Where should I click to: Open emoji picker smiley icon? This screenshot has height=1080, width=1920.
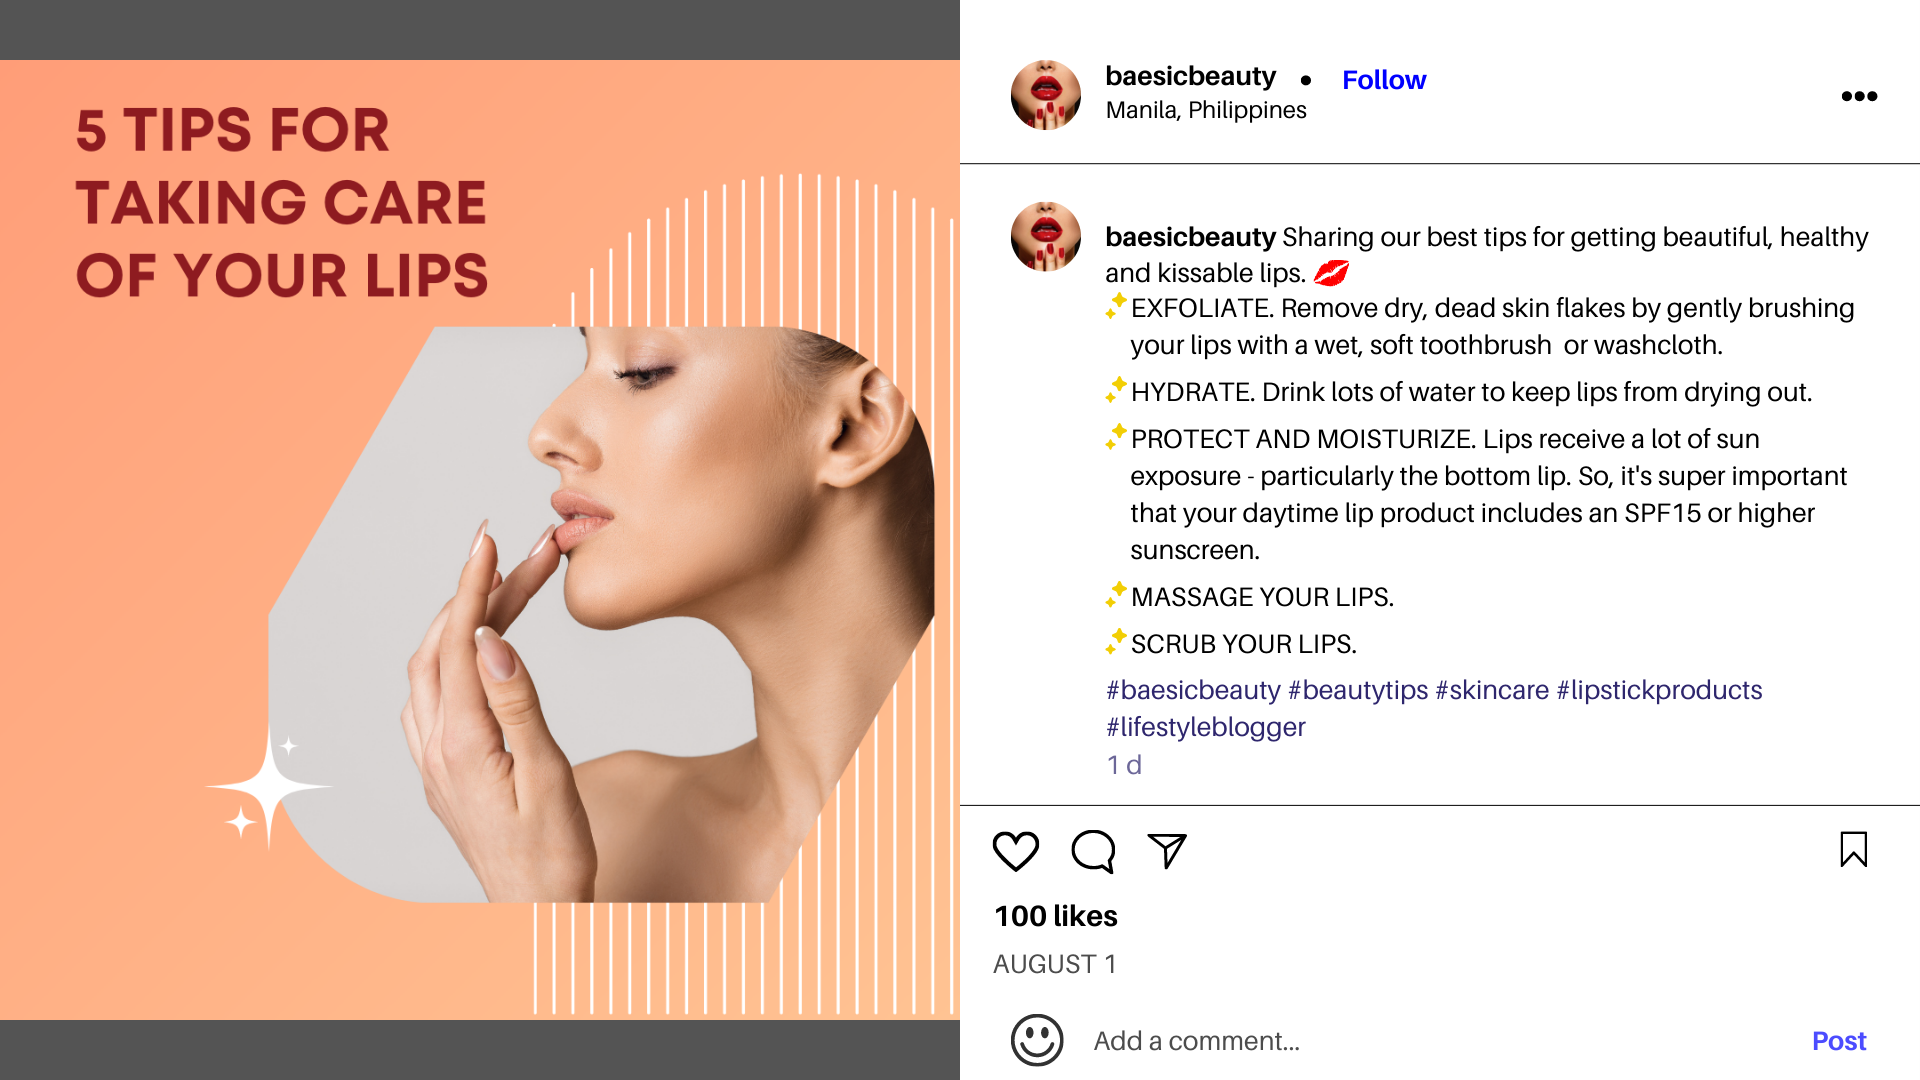coord(1036,1040)
